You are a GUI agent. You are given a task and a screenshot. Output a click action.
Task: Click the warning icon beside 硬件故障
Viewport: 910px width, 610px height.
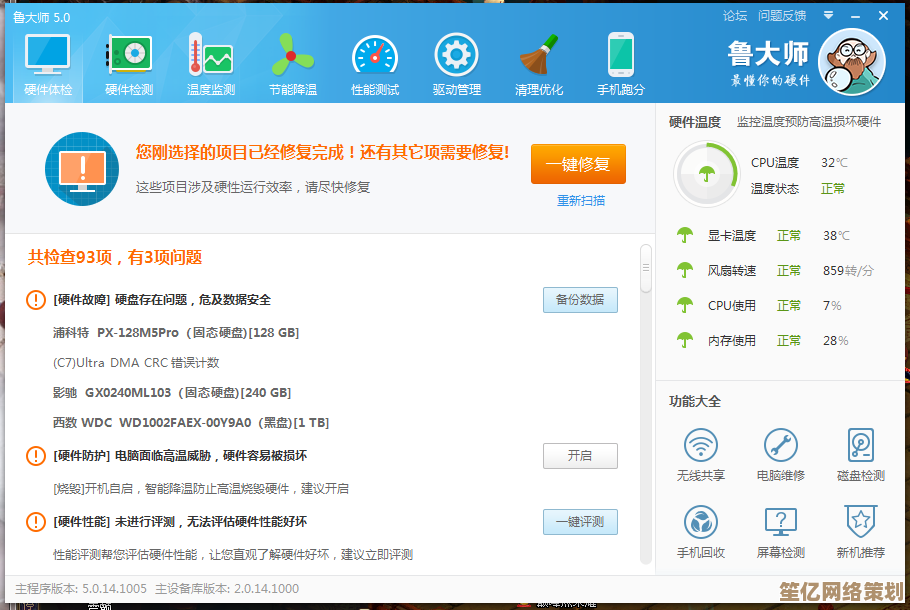pos(36,300)
